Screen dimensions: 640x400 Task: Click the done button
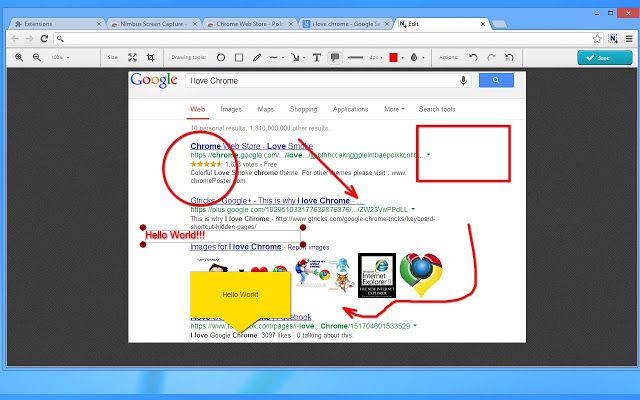(604, 58)
